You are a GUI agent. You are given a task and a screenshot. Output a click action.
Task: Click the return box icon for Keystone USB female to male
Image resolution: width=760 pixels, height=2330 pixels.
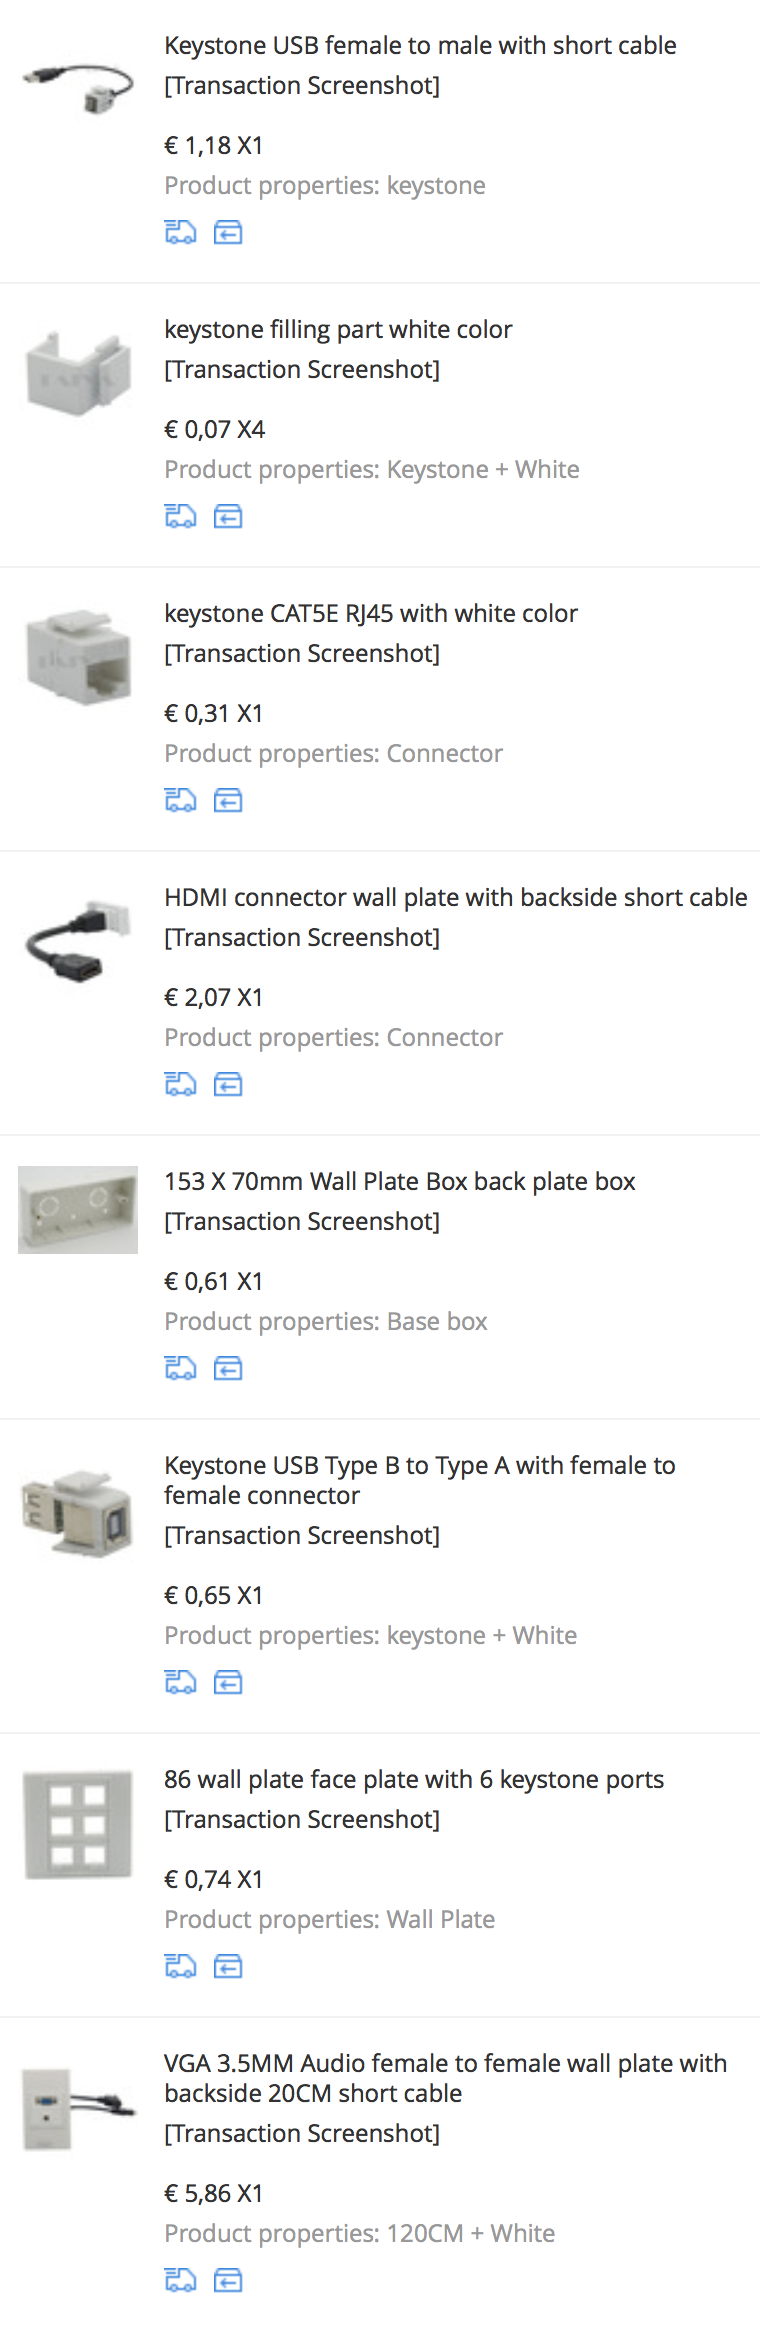[x=228, y=232]
